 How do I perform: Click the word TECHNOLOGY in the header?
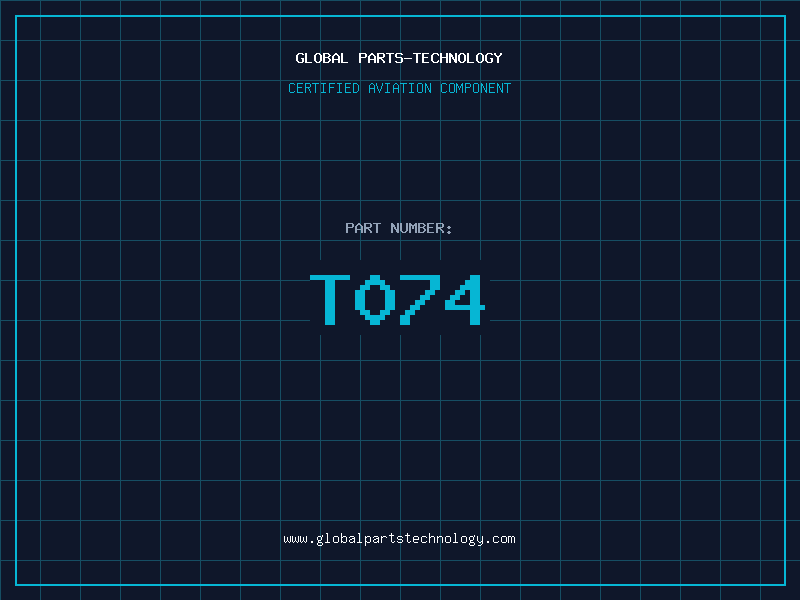[x=458, y=58]
